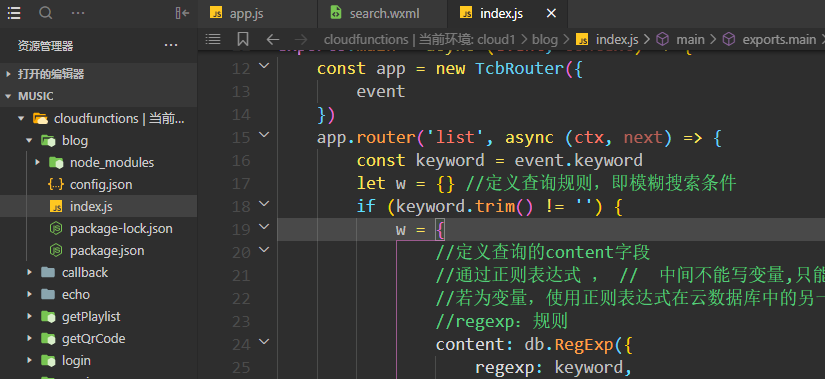Image resolution: width=825 pixels, height=379 pixels.
Task: Expand the callback folder
Action: (x=29, y=272)
